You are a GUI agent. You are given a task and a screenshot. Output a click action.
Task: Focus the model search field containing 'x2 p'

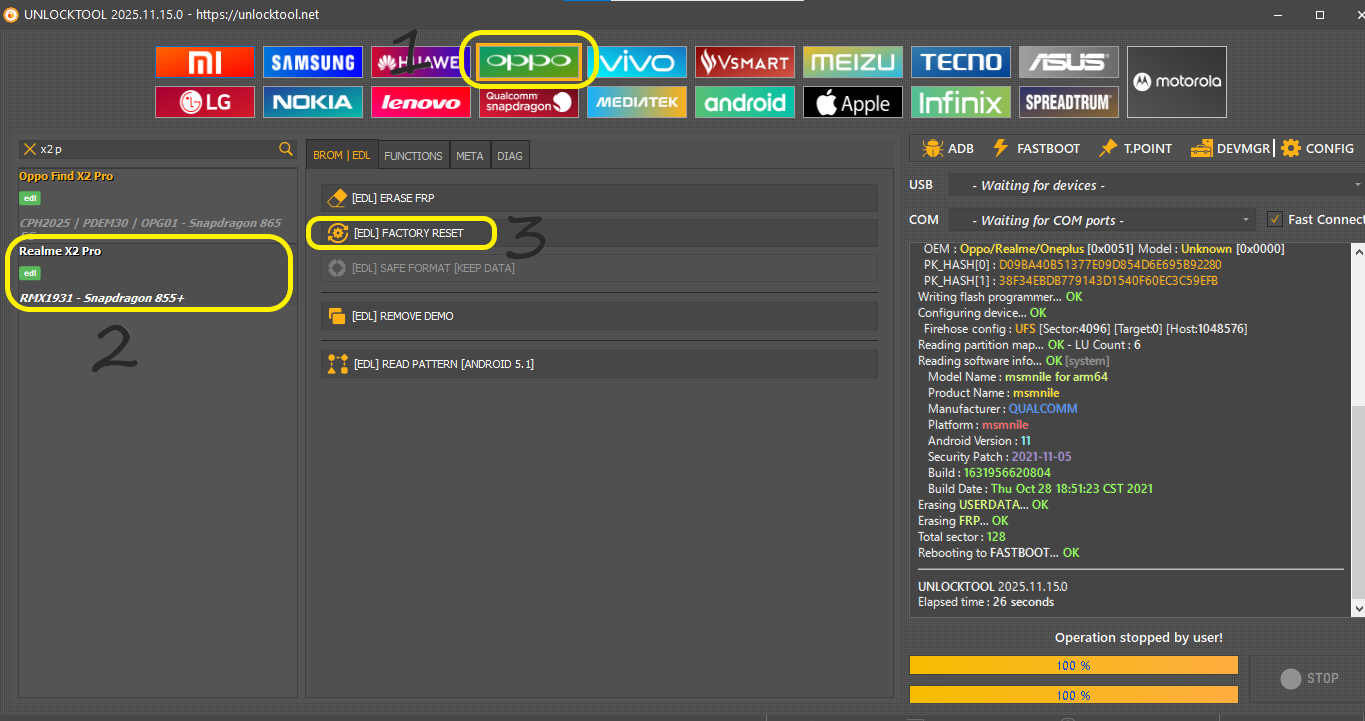tap(158, 149)
